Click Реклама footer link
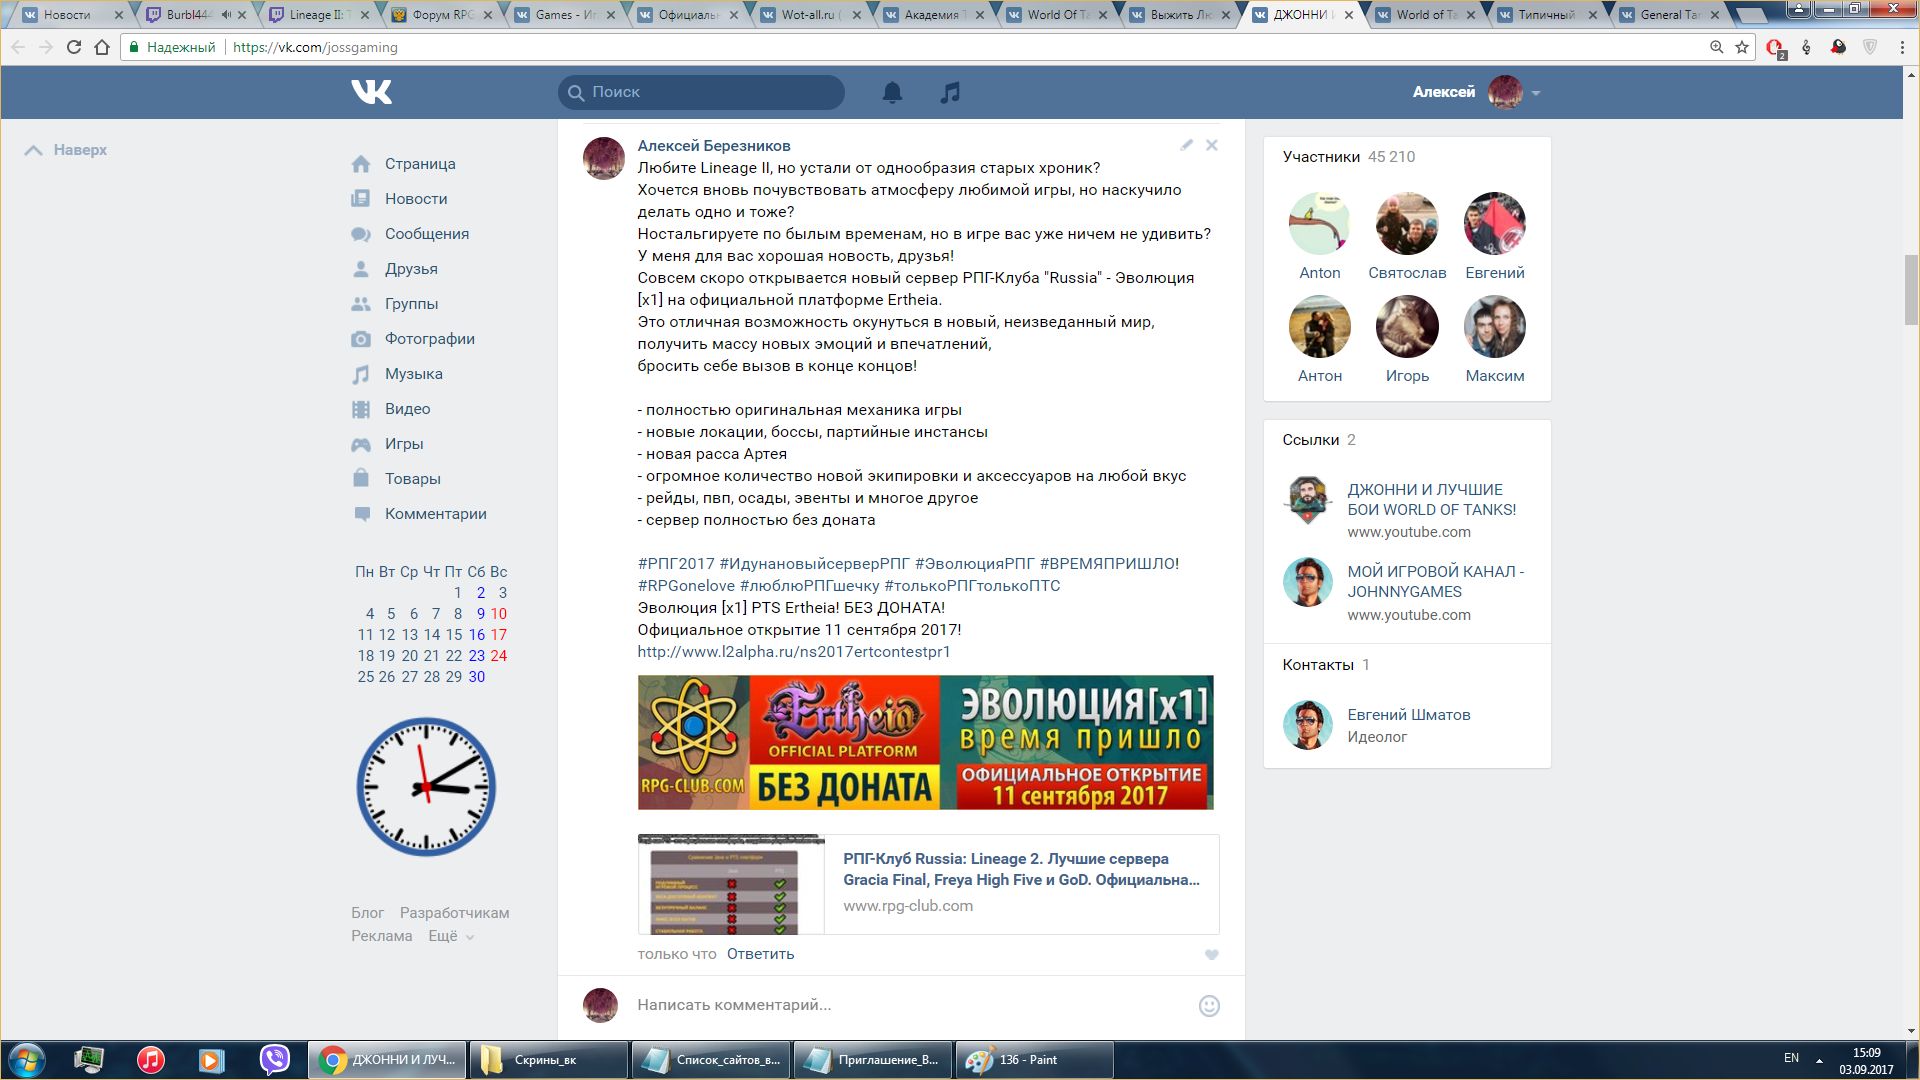The image size is (1920, 1080). [x=381, y=936]
